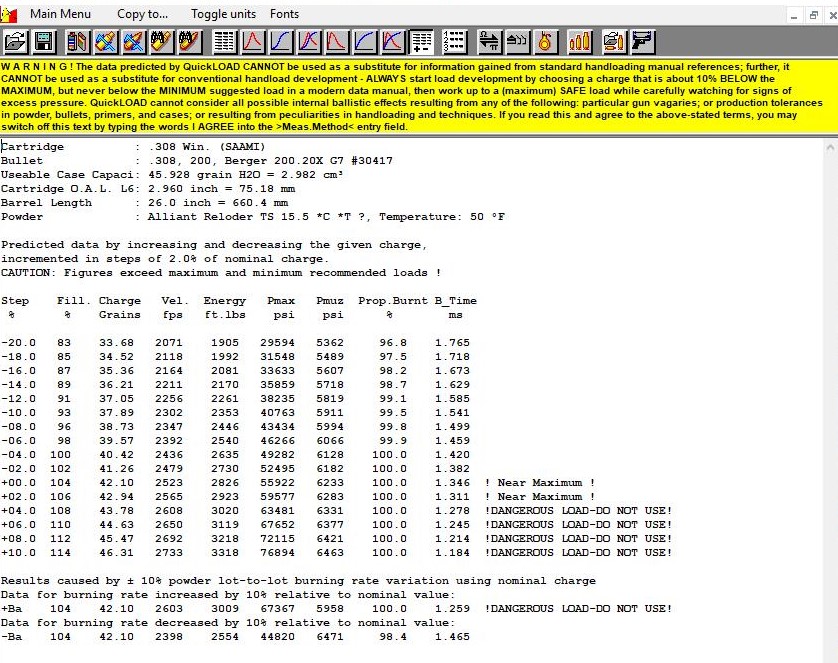Viewport: 838px width, 663px height.
Task: Click the open file folder icon
Action: coord(15,42)
